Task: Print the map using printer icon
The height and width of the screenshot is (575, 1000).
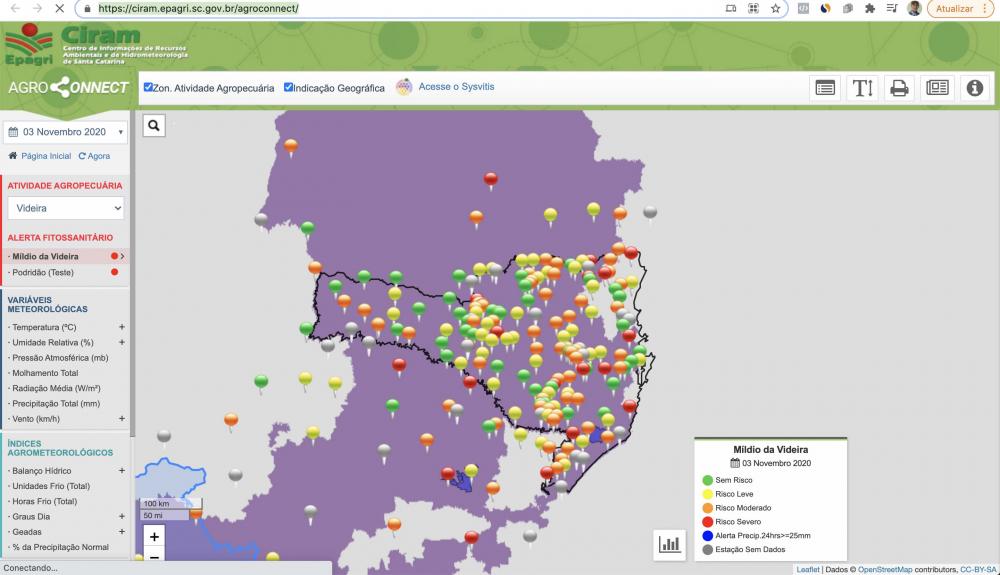Action: point(899,88)
